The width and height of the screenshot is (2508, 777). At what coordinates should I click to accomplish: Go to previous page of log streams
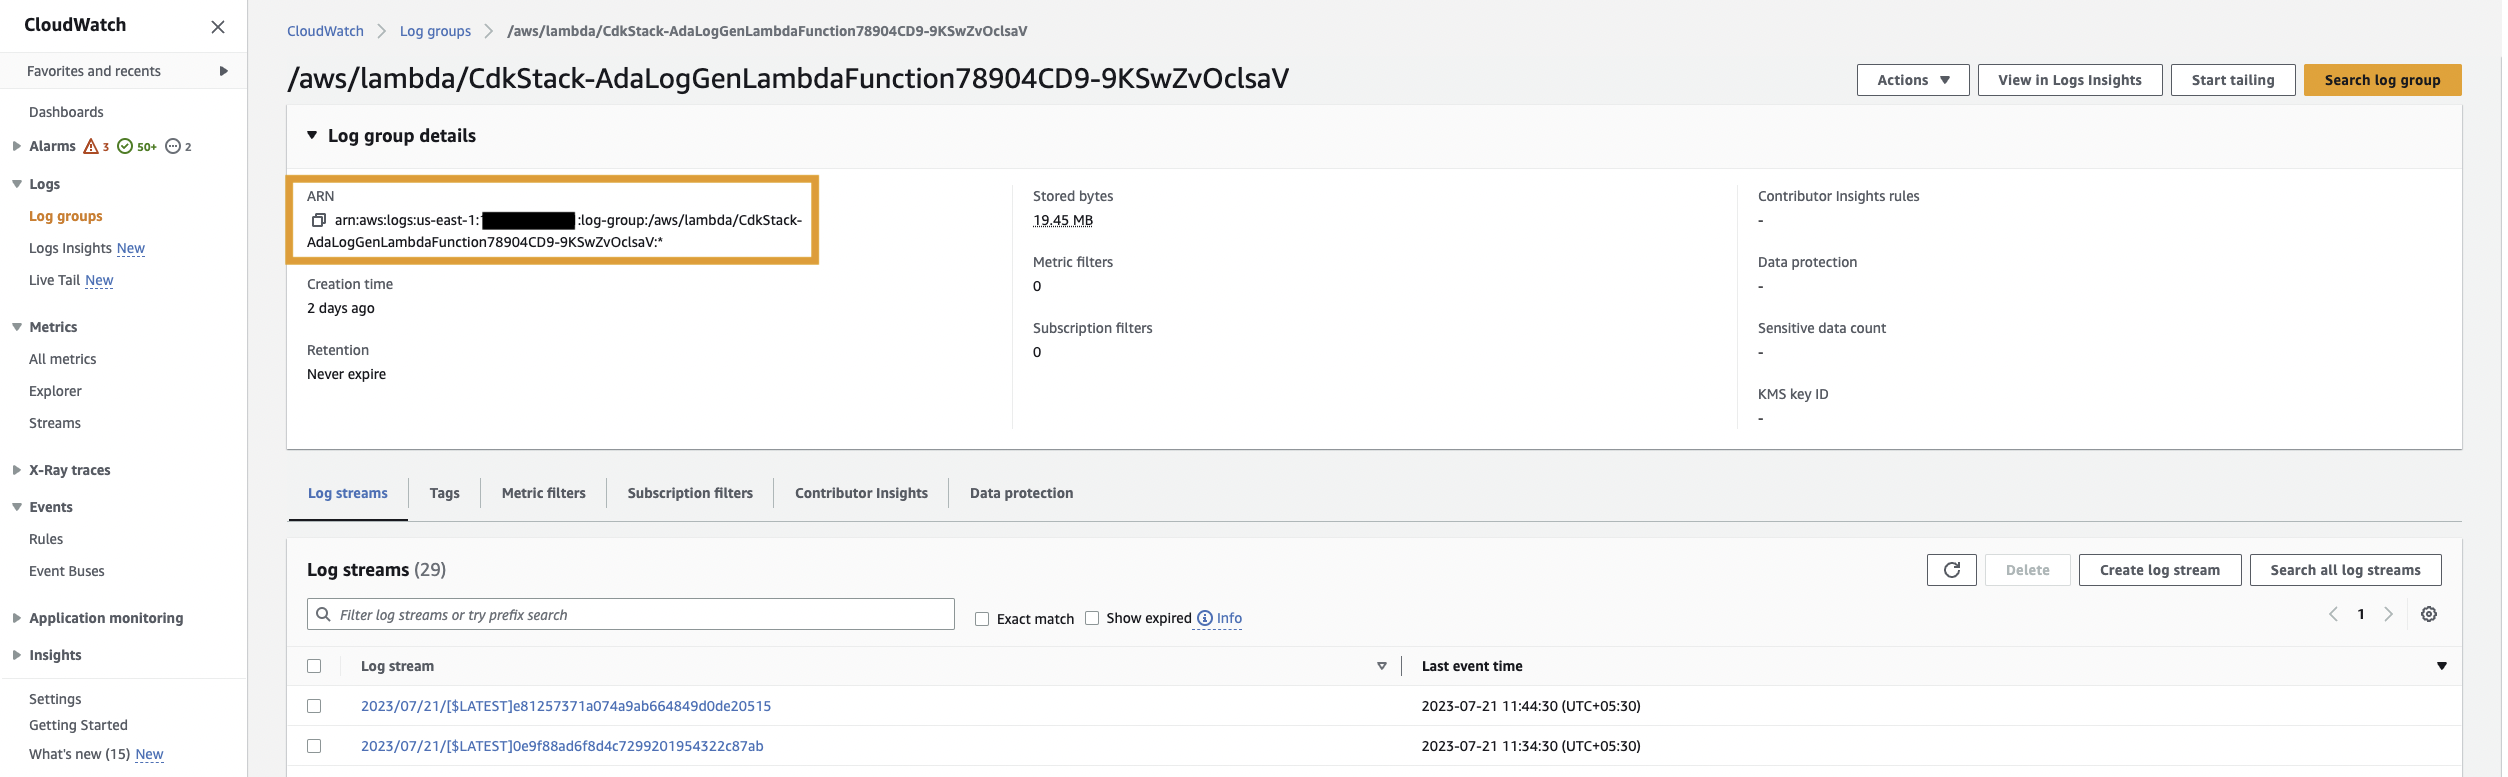pyautogui.click(x=2333, y=614)
